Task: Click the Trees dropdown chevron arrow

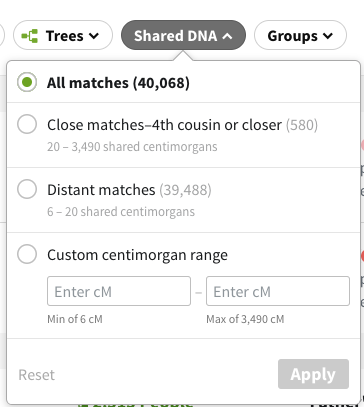Action: pyautogui.click(x=94, y=36)
